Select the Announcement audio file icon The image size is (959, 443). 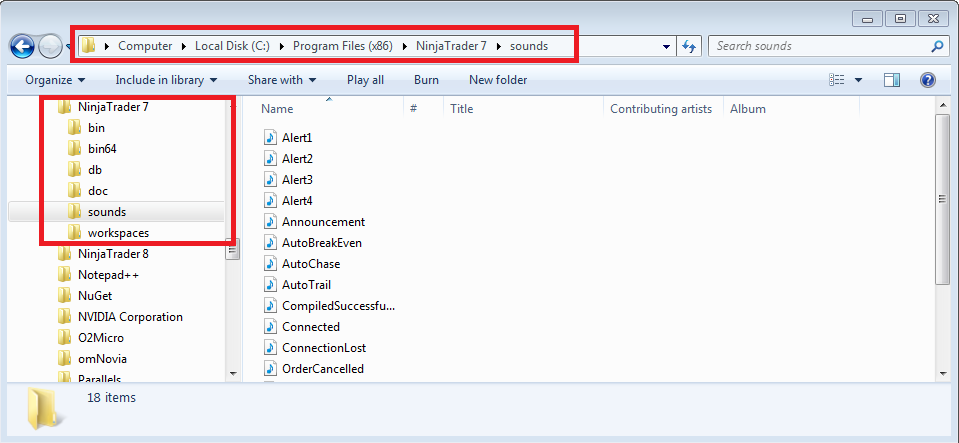pos(271,222)
